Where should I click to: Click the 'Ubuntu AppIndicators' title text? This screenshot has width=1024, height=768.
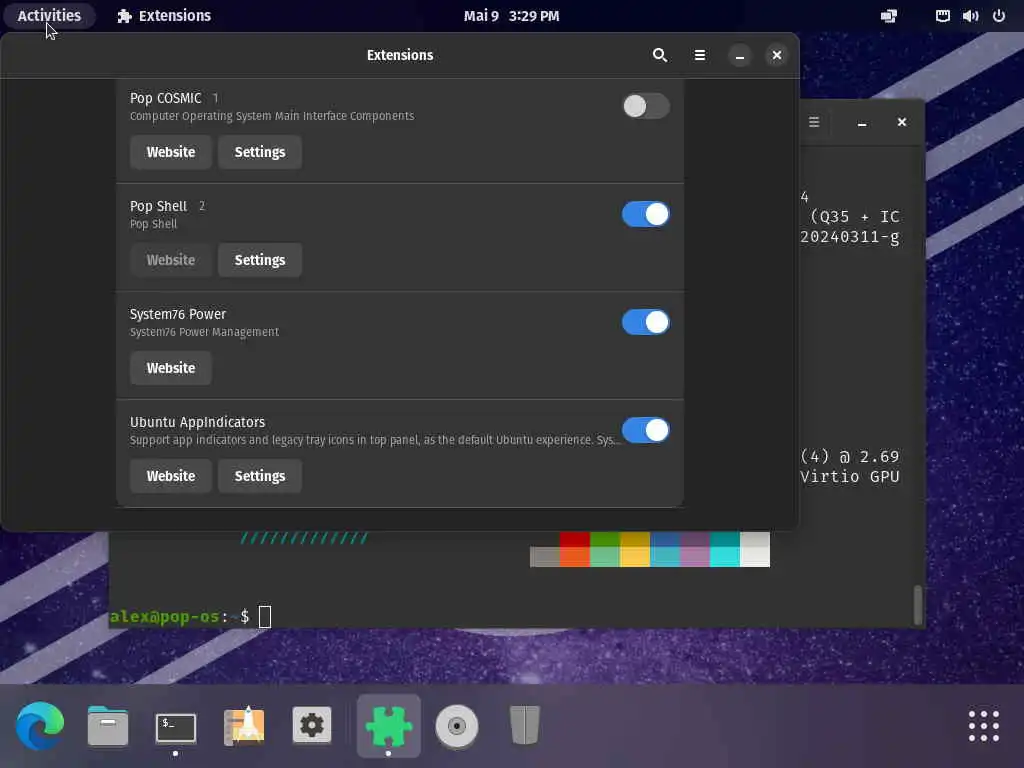click(197, 422)
